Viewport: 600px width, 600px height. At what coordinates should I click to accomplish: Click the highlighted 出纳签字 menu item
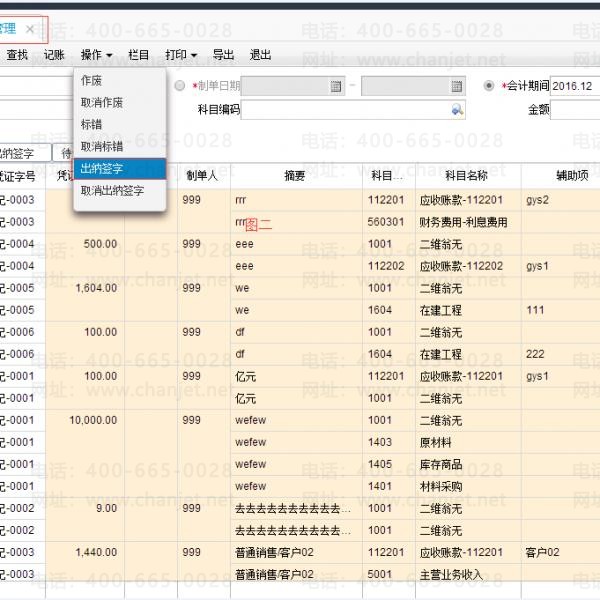pyautogui.click(x=102, y=168)
